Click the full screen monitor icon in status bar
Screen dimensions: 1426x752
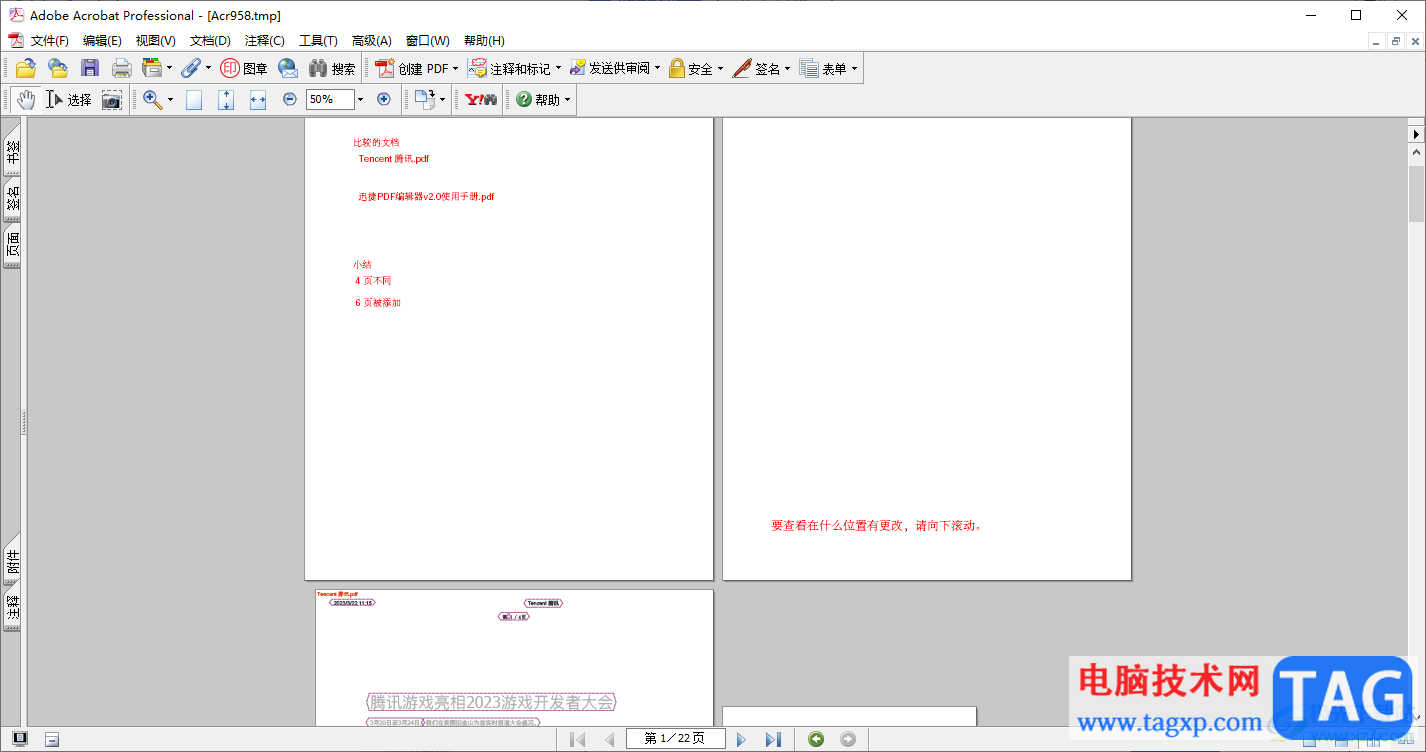coord(20,739)
